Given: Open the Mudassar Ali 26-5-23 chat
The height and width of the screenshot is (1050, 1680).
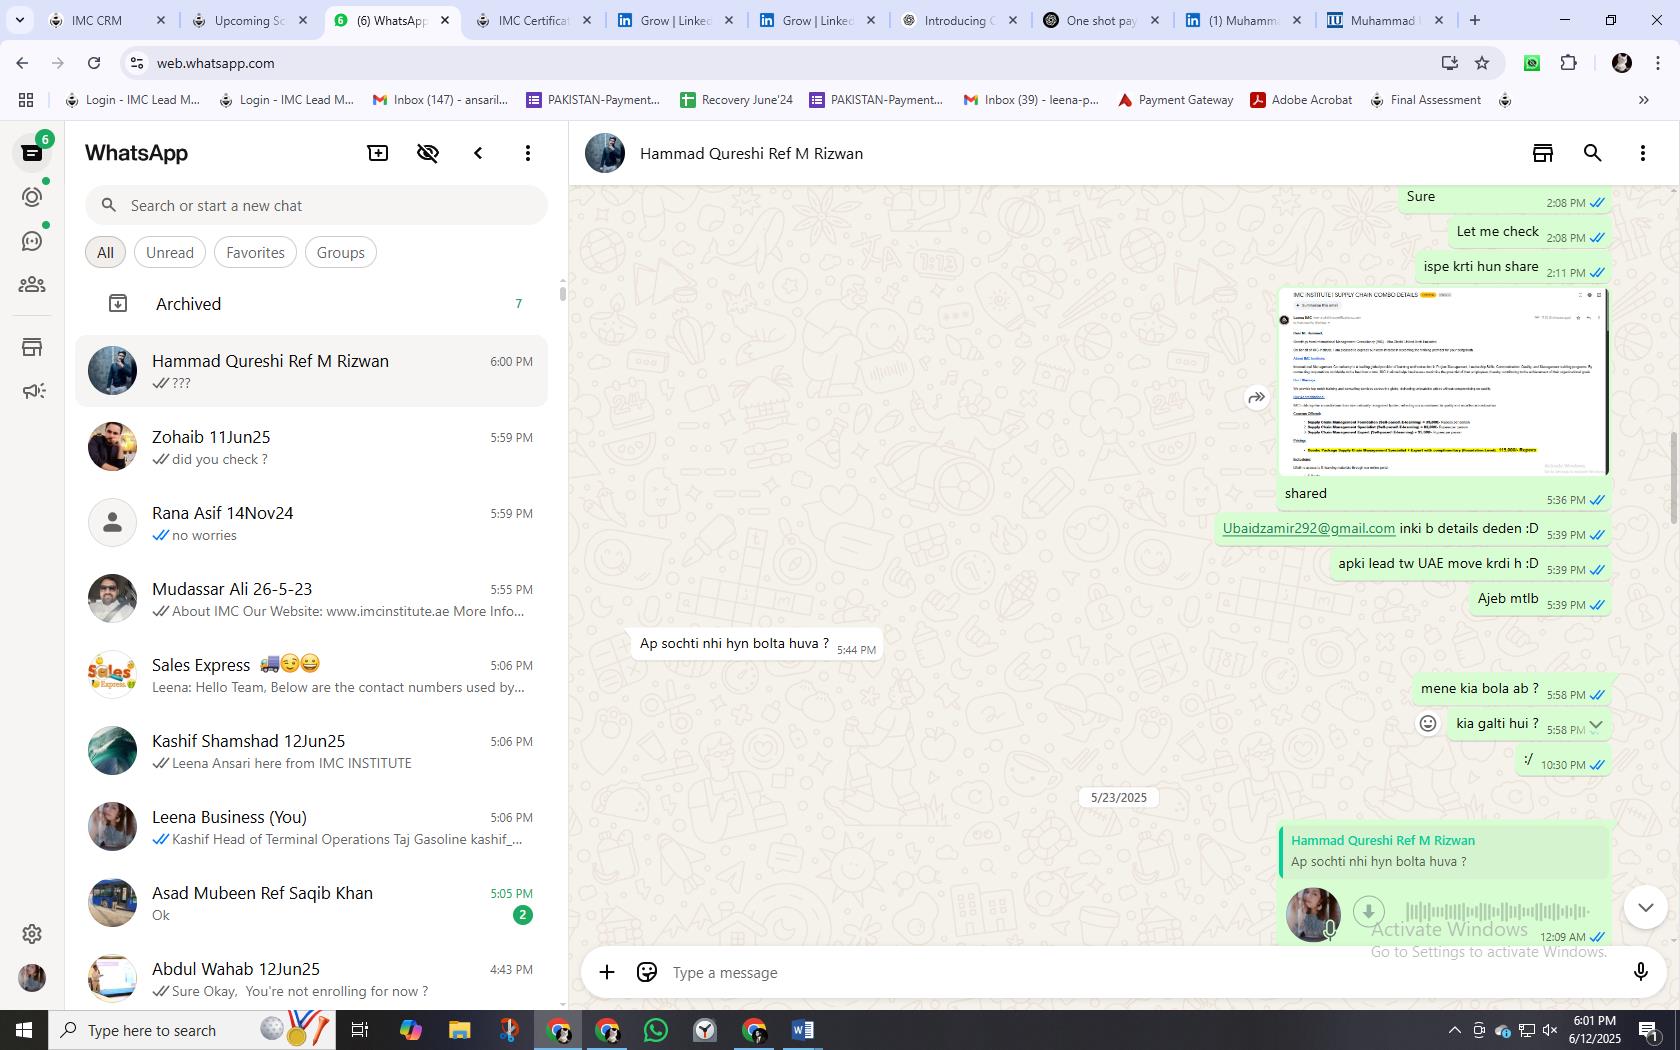Looking at the screenshot, I should [311, 599].
